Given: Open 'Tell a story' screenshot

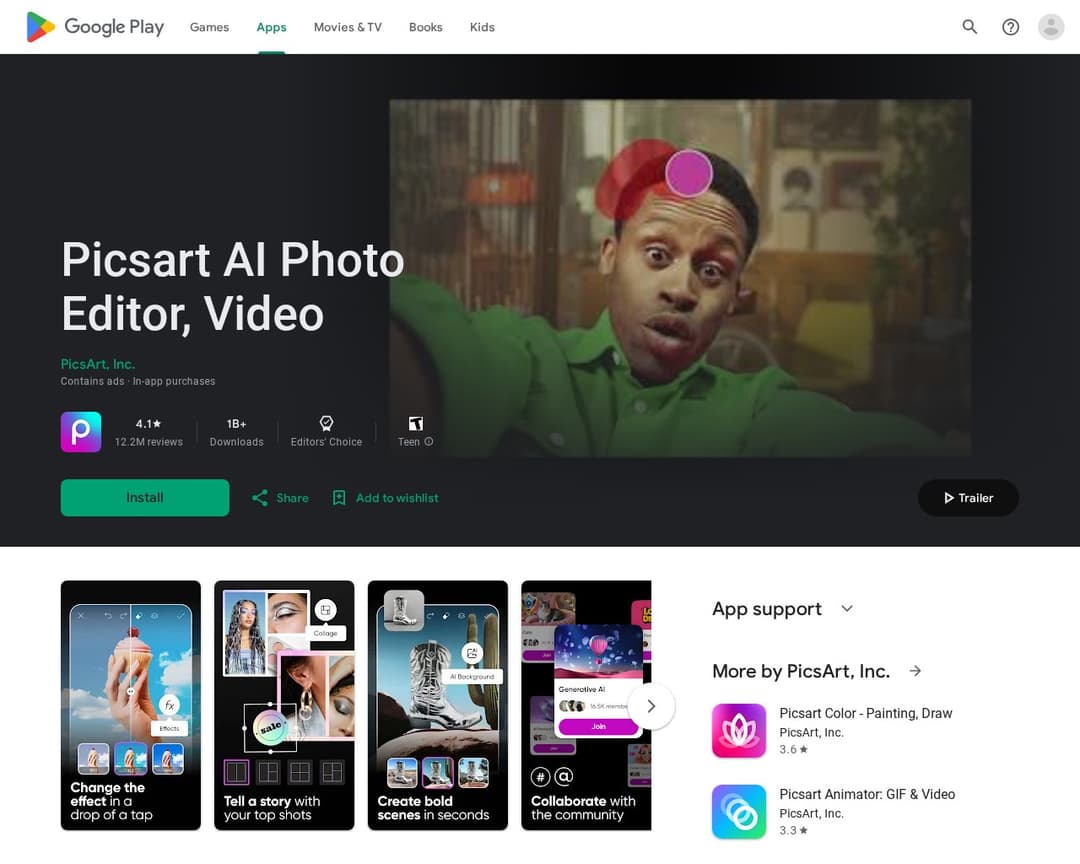Looking at the screenshot, I should point(284,705).
